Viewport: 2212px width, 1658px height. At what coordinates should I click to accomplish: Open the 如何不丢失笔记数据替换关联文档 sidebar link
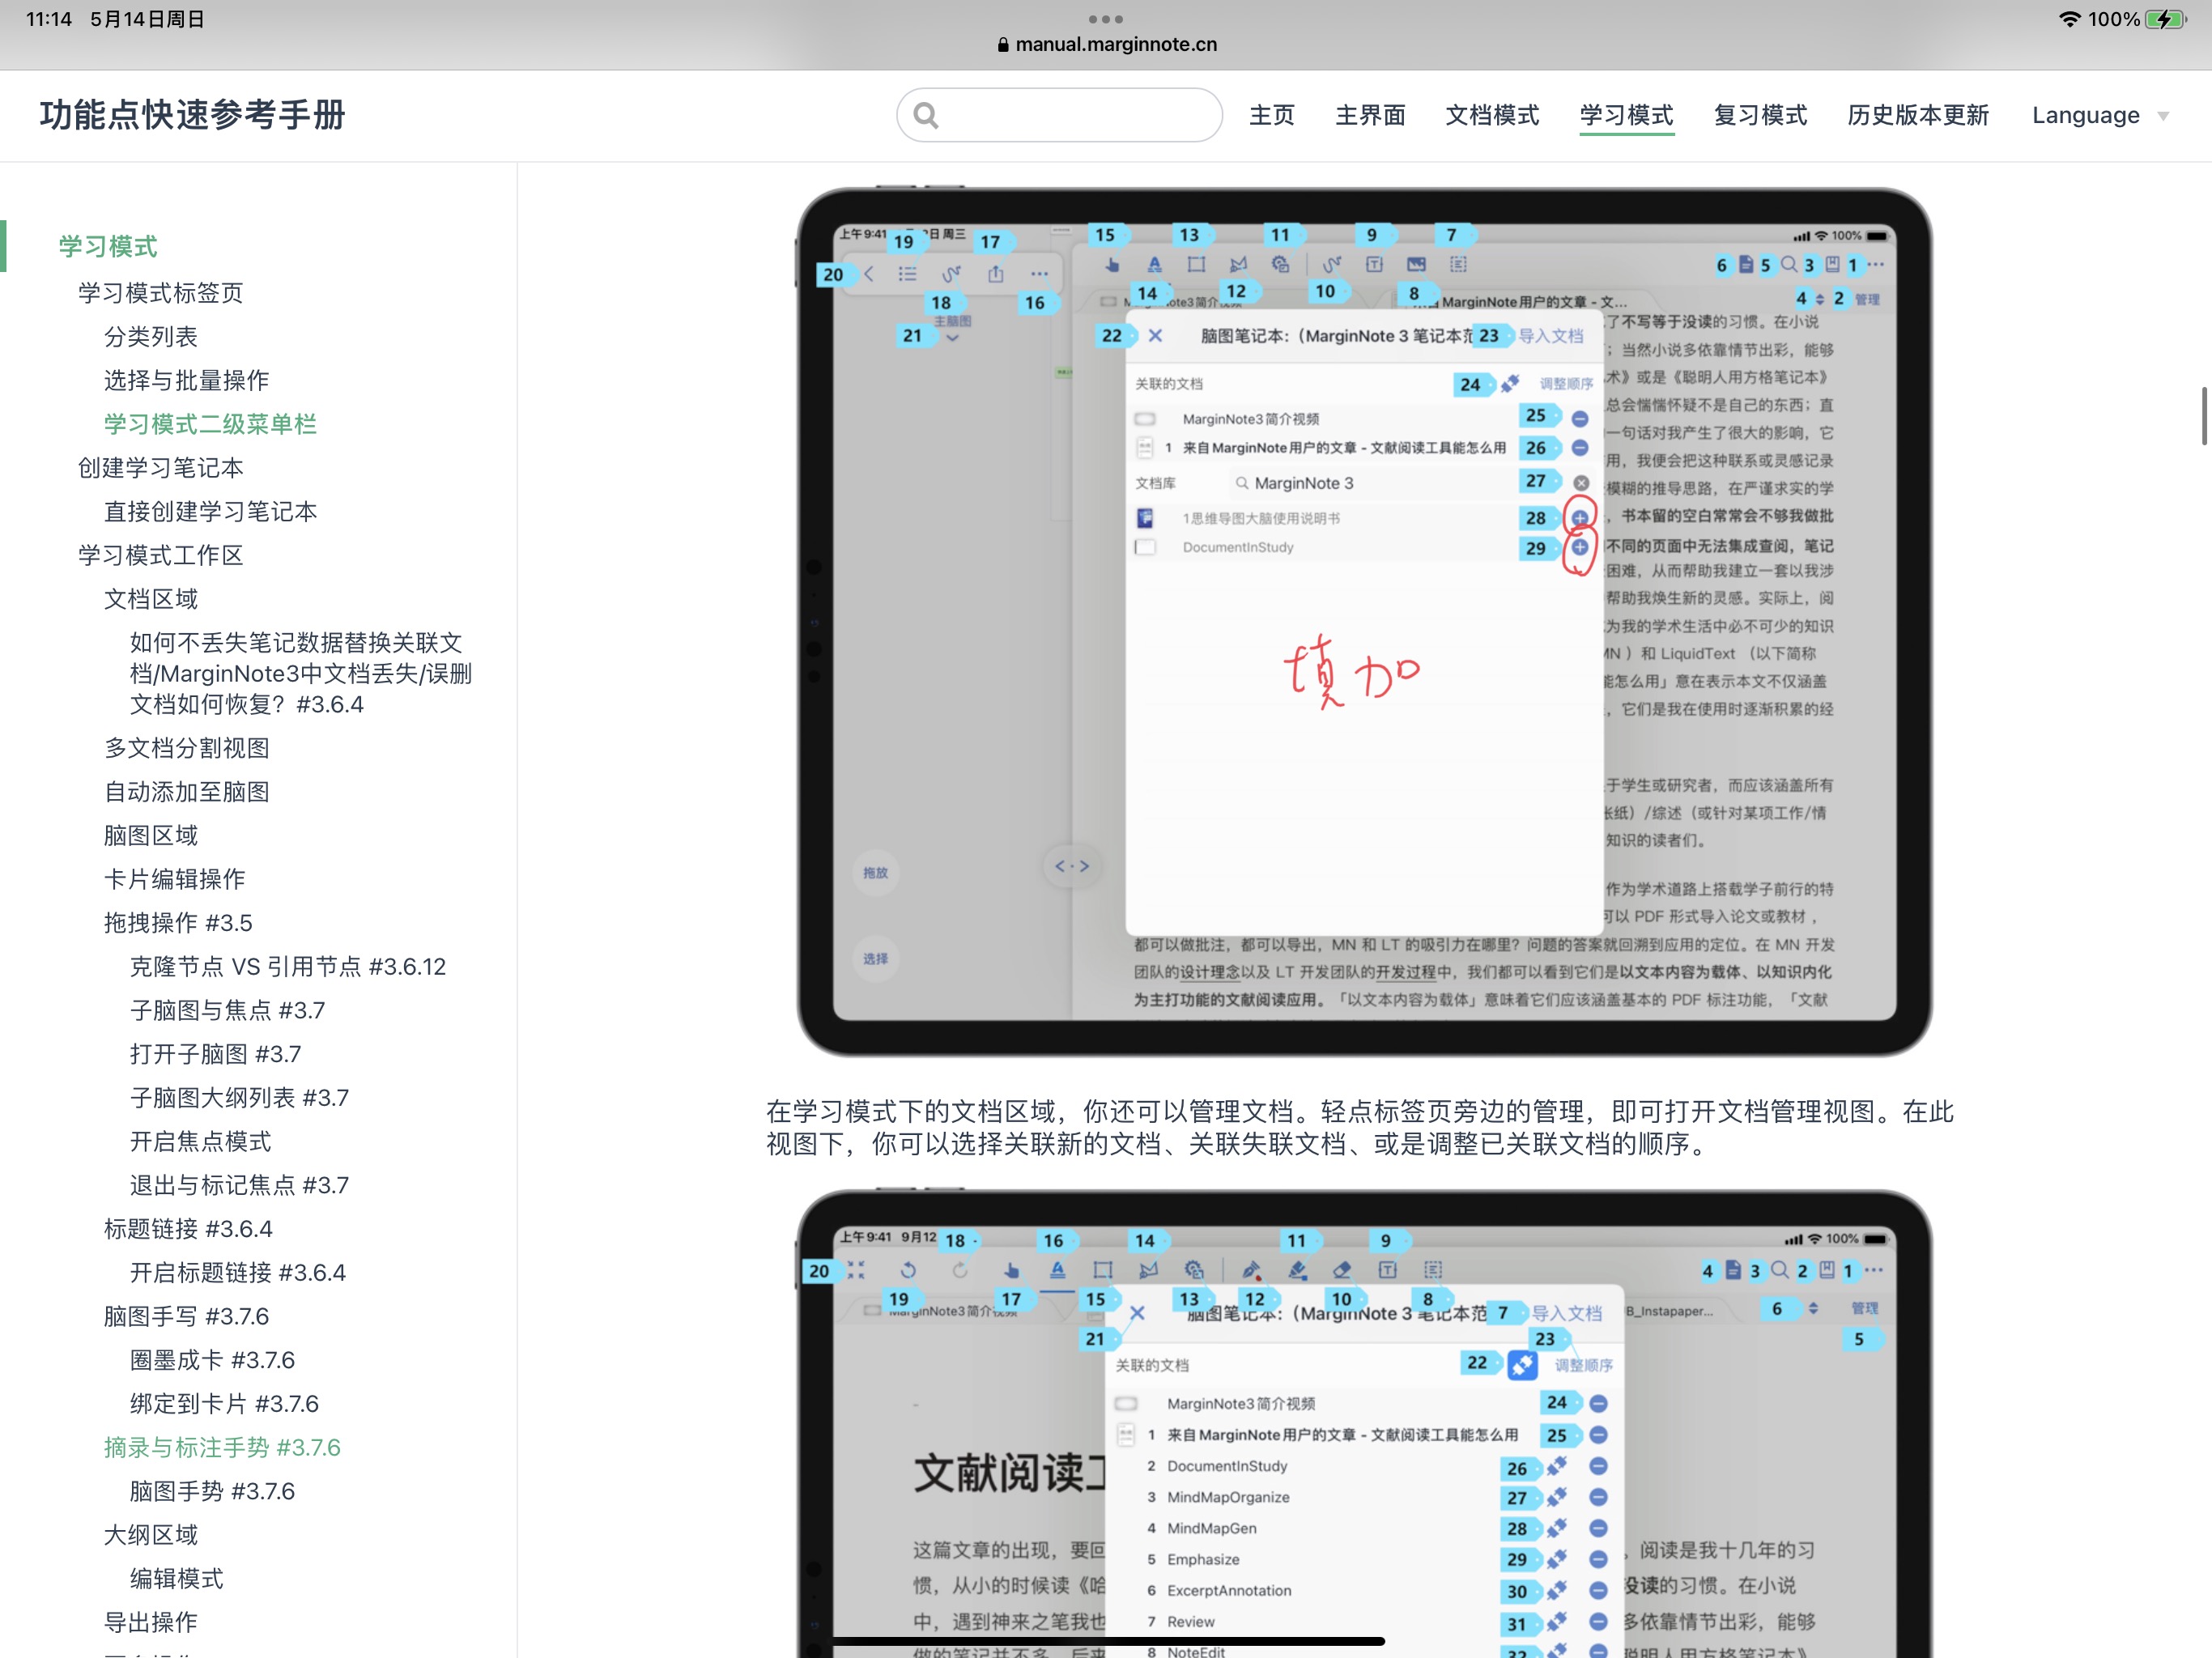point(300,673)
